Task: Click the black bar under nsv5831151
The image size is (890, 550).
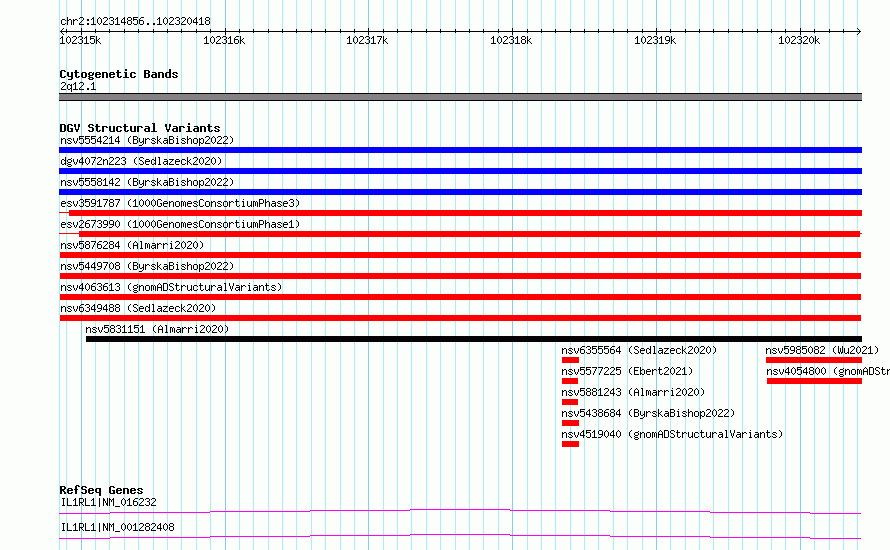Action: coord(474,339)
